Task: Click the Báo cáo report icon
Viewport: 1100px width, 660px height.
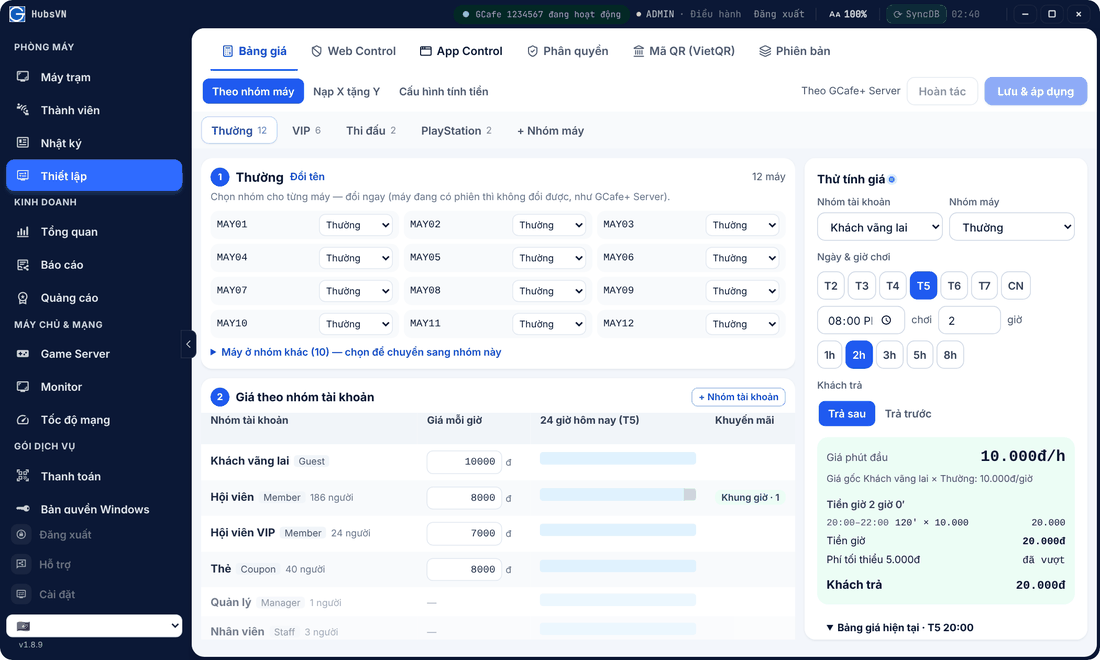Action: [x=23, y=264]
